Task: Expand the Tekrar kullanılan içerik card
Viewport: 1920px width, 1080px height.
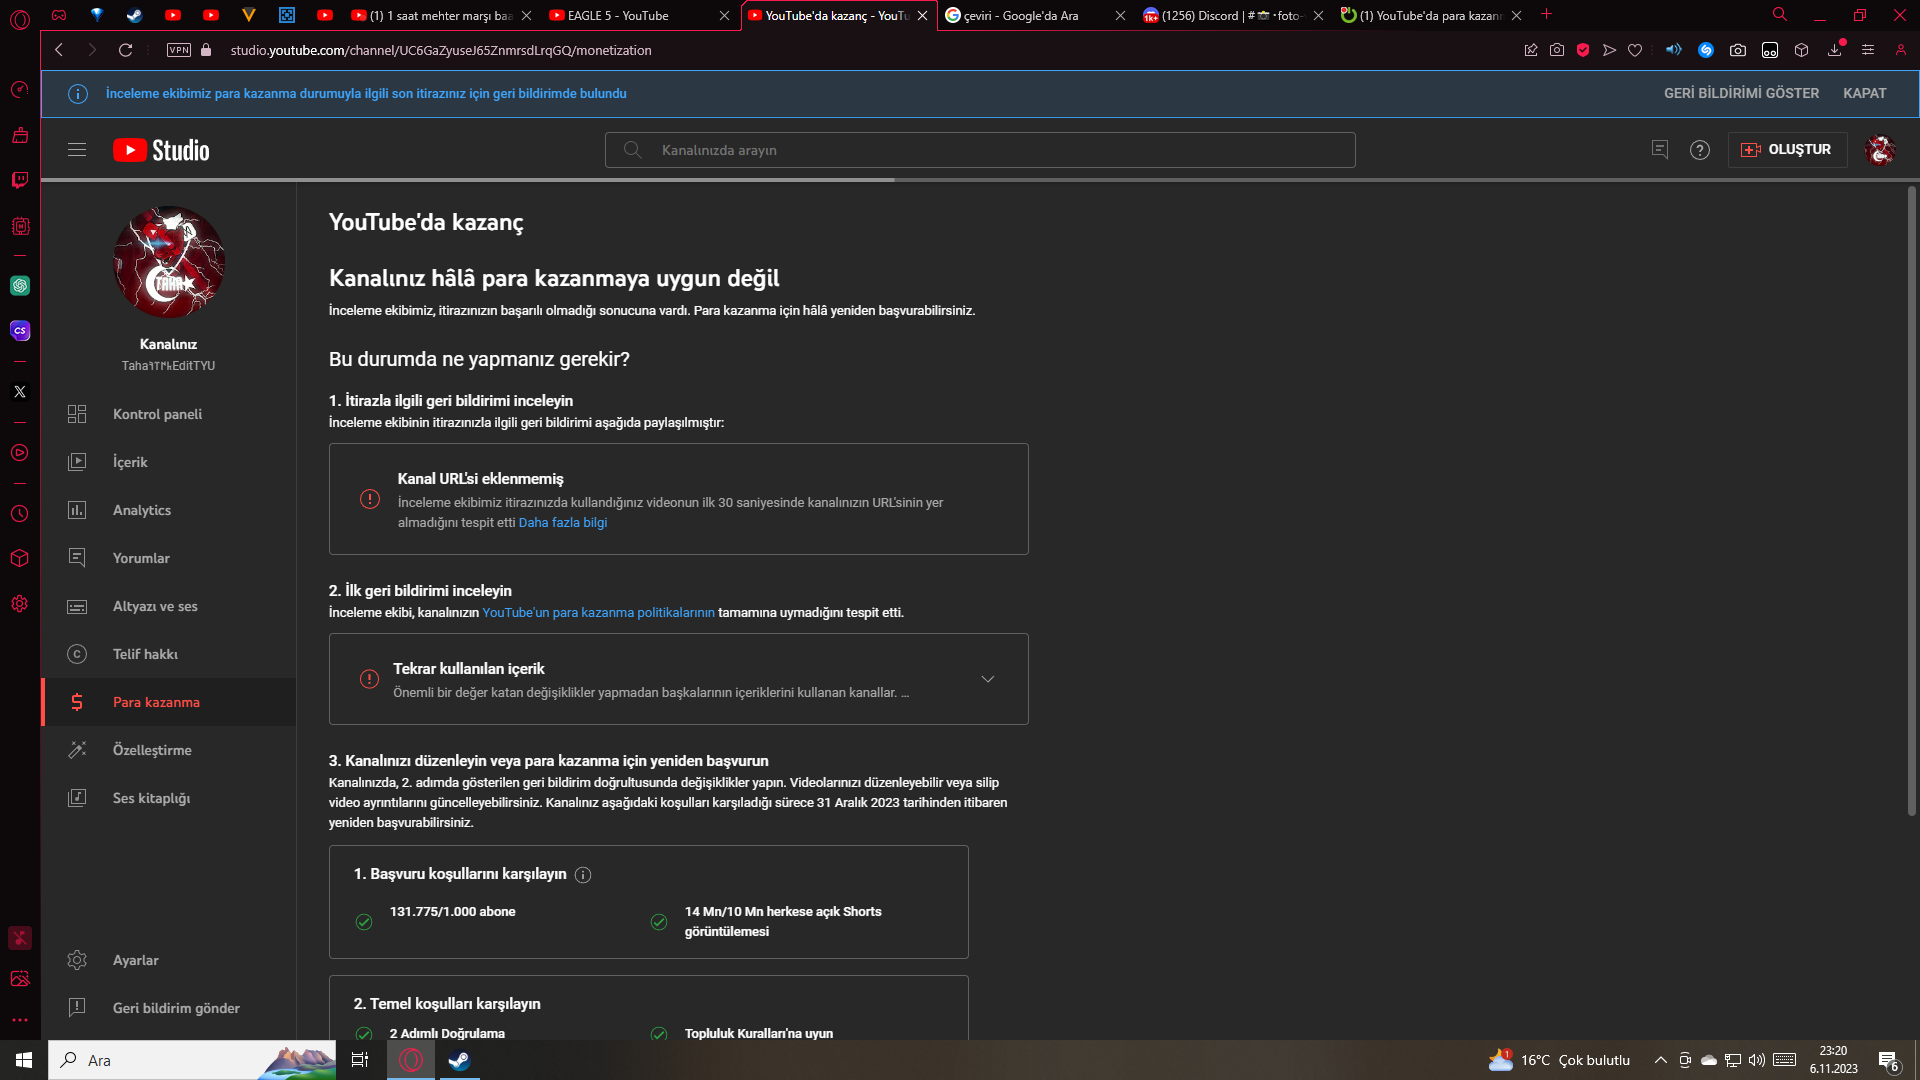Action: coord(987,679)
